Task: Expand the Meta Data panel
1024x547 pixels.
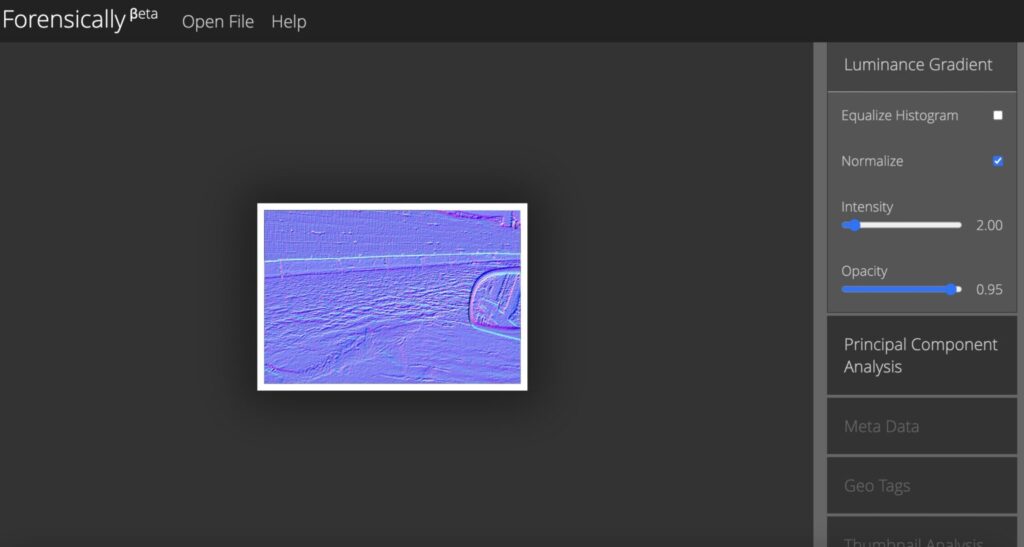Action: [881, 427]
